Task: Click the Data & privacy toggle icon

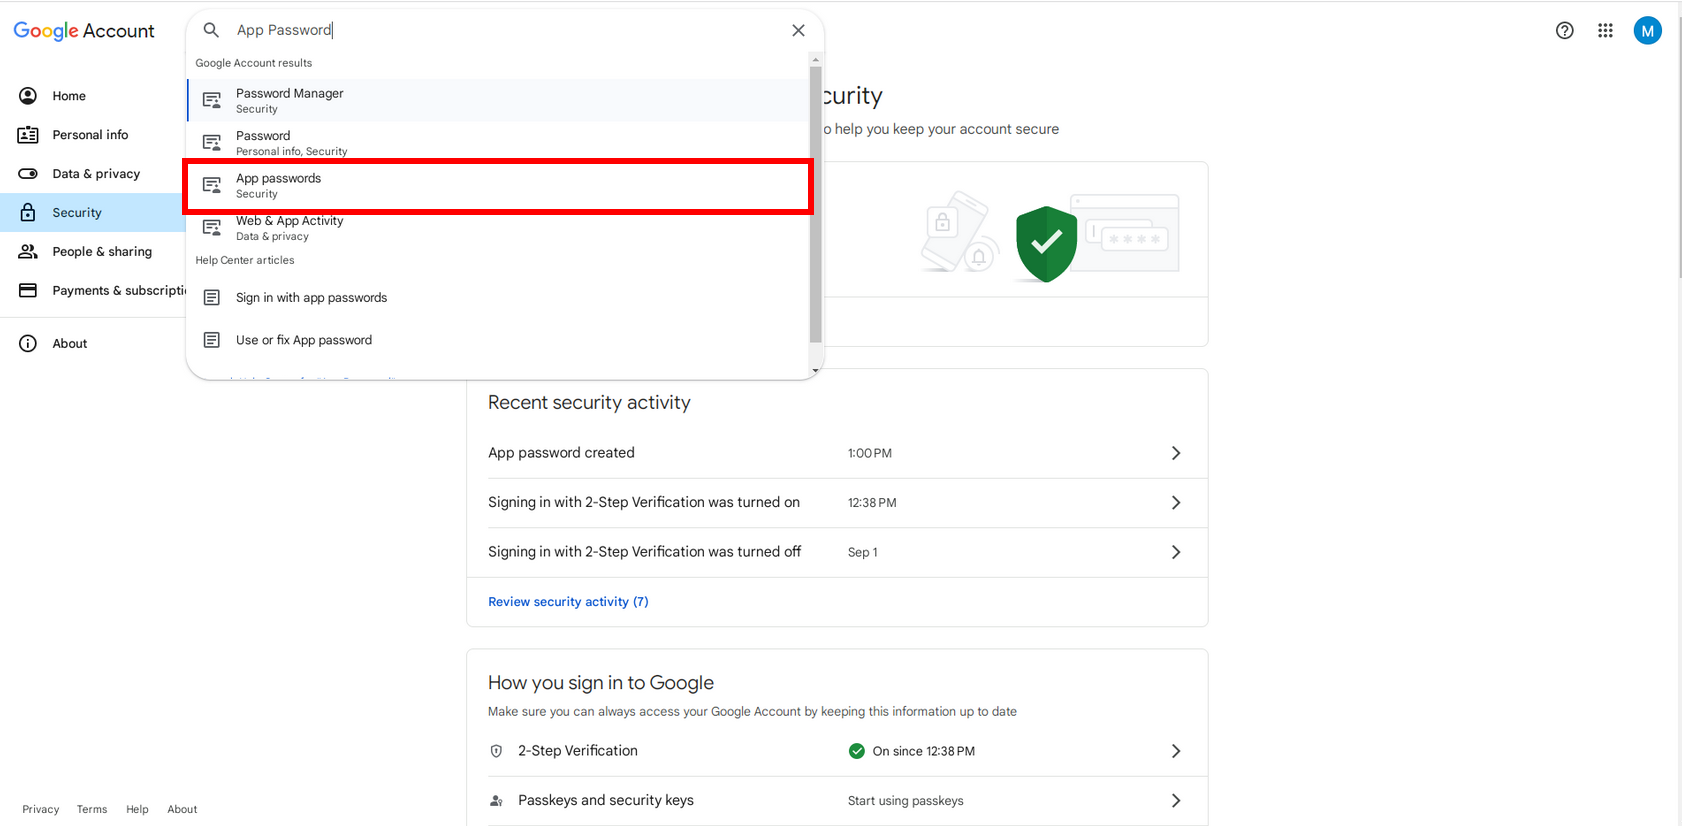Action: point(28,174)
